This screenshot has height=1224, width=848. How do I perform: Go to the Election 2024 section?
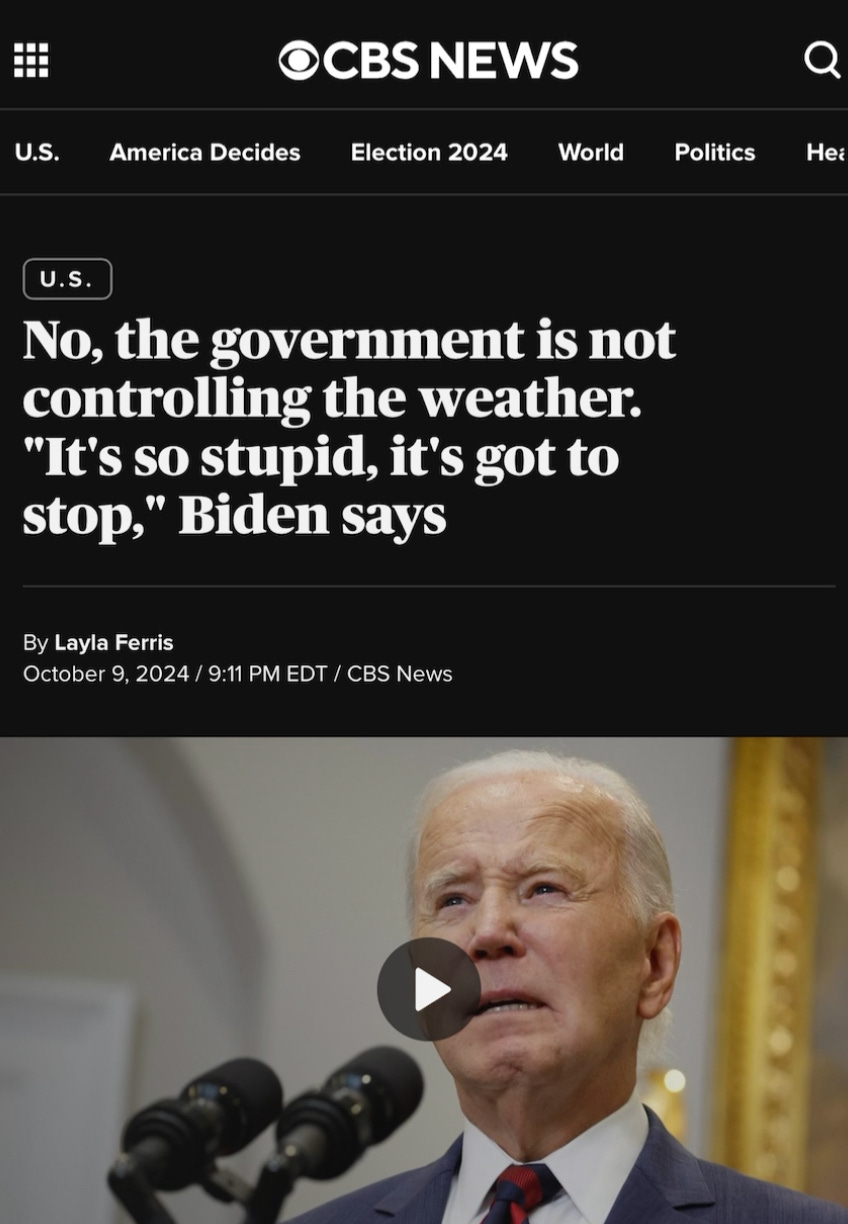point(429,152)
